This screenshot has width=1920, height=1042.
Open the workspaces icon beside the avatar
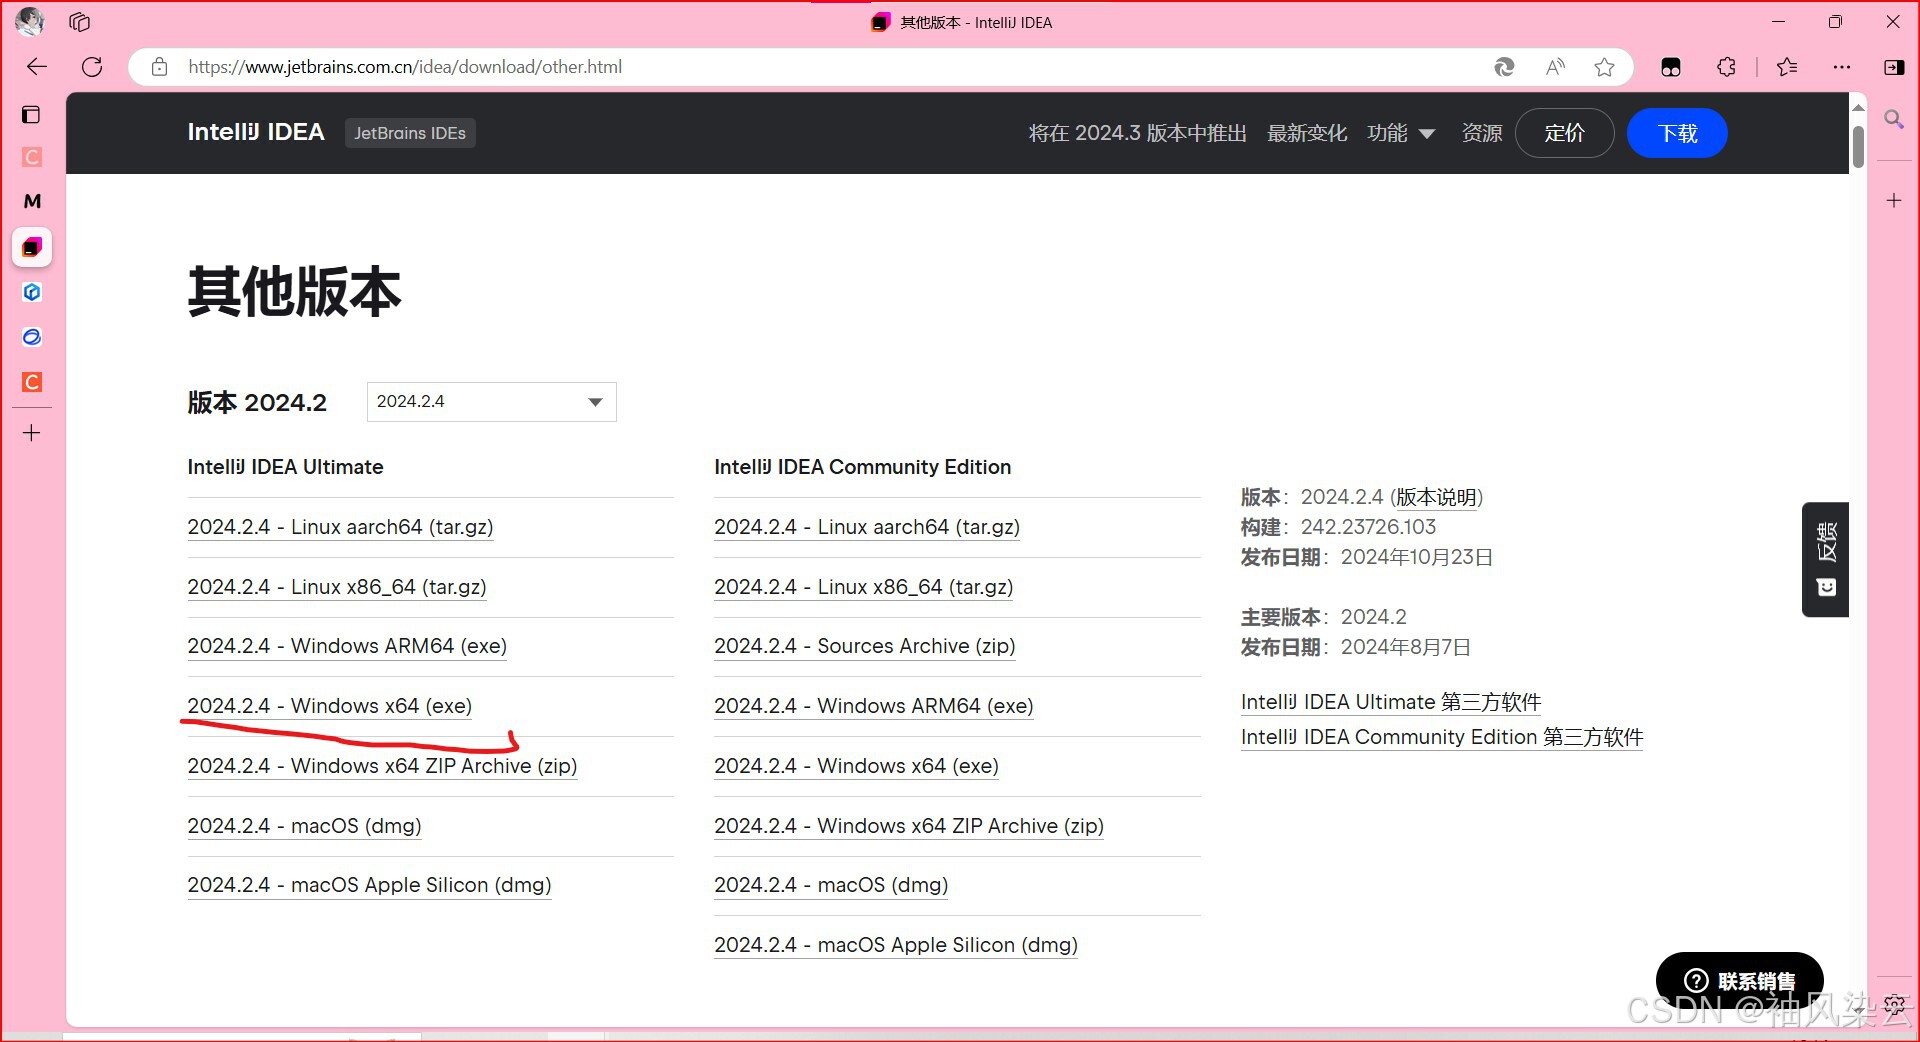pos(80,21)
